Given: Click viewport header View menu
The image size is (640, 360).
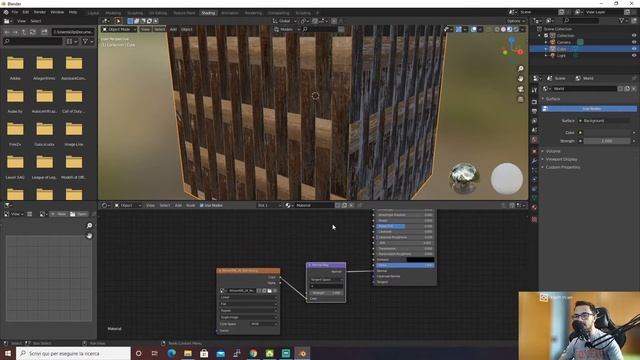Looking at the screenshot, I should (x=145, y=29).
